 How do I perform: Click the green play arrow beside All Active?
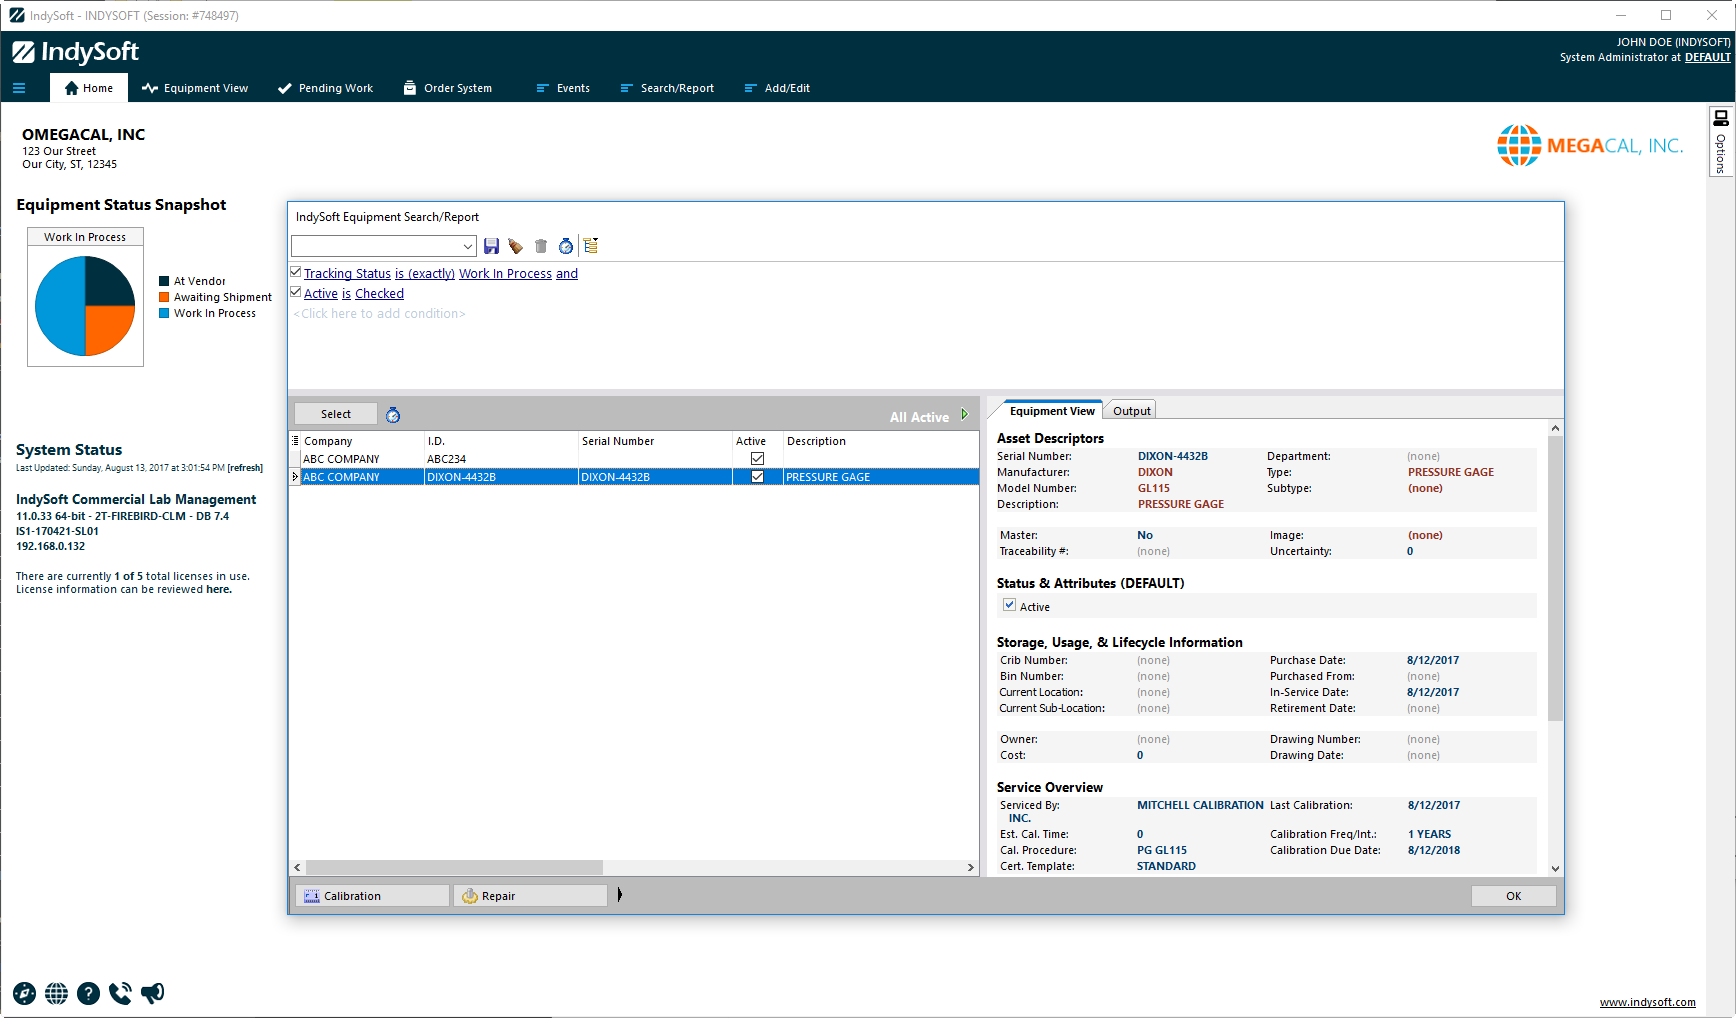coord(965,414)
